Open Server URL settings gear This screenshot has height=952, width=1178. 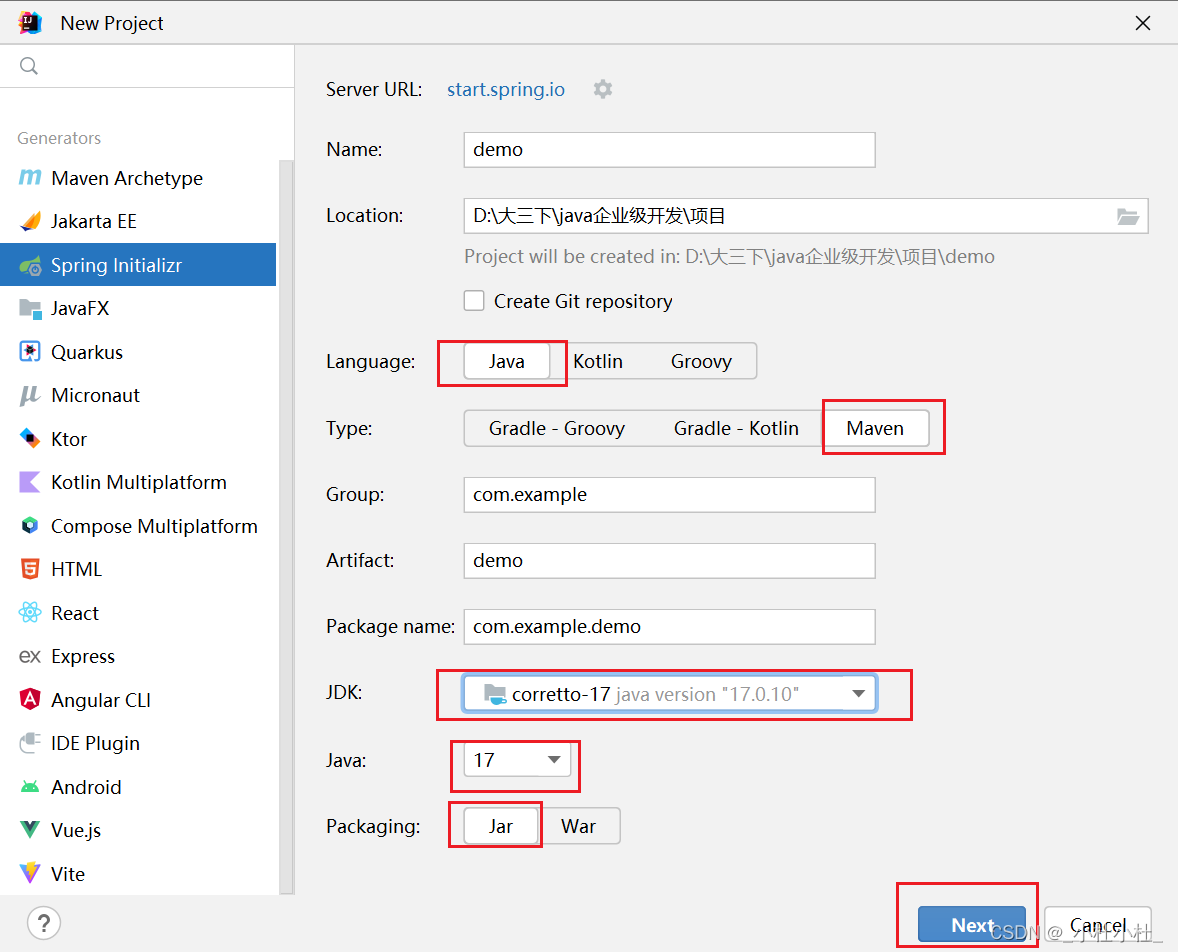tap(603, 89)
